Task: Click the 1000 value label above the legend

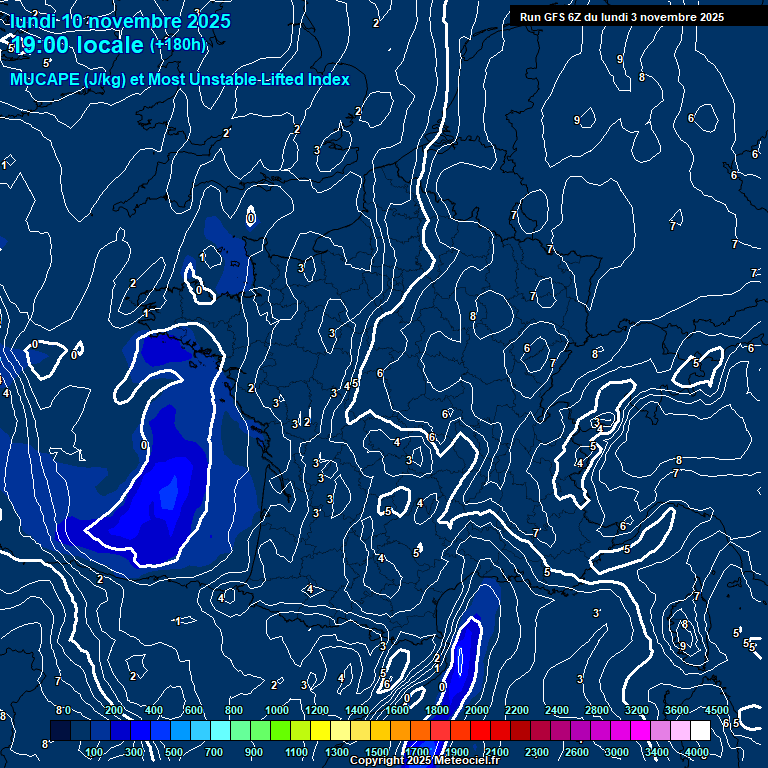Action: pyautogui.click(x=276, y=710)
